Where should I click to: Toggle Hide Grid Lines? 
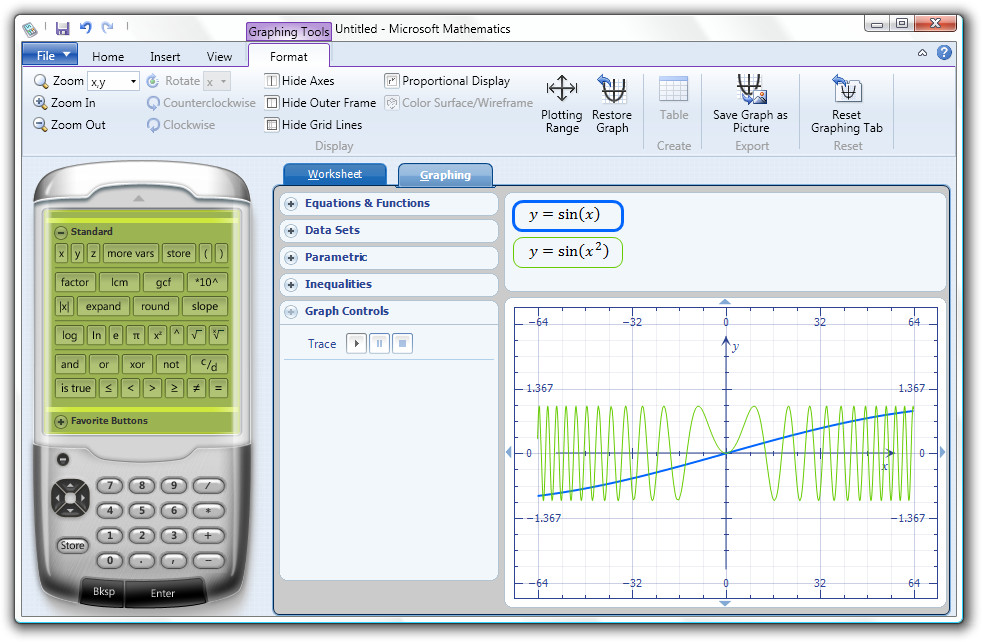coord(314,125)
